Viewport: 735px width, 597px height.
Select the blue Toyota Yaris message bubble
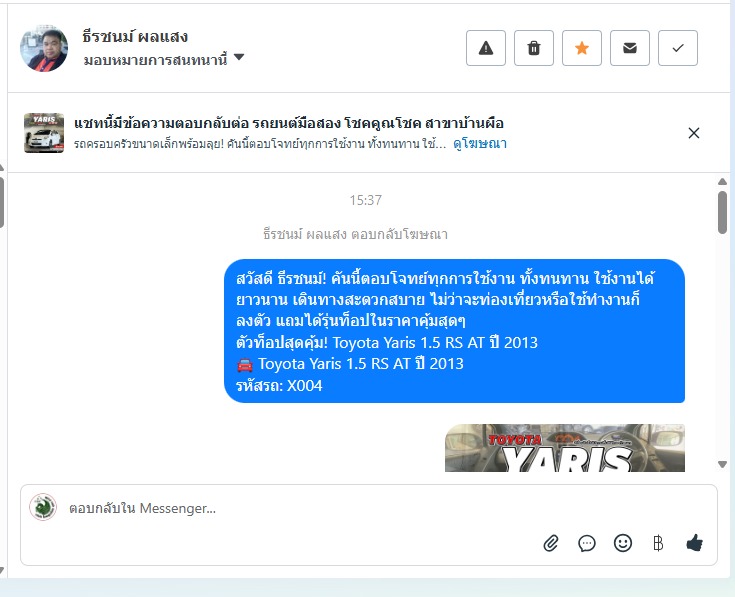[454, 331]
